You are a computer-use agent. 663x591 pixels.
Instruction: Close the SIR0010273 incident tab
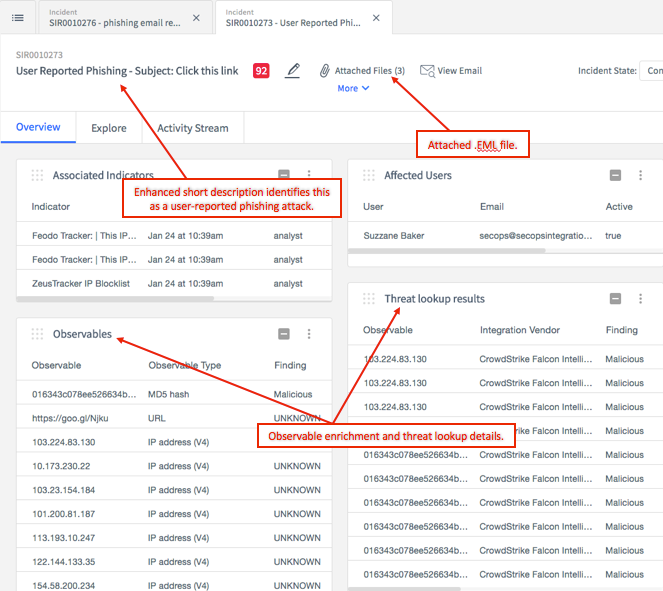point(376,18)
